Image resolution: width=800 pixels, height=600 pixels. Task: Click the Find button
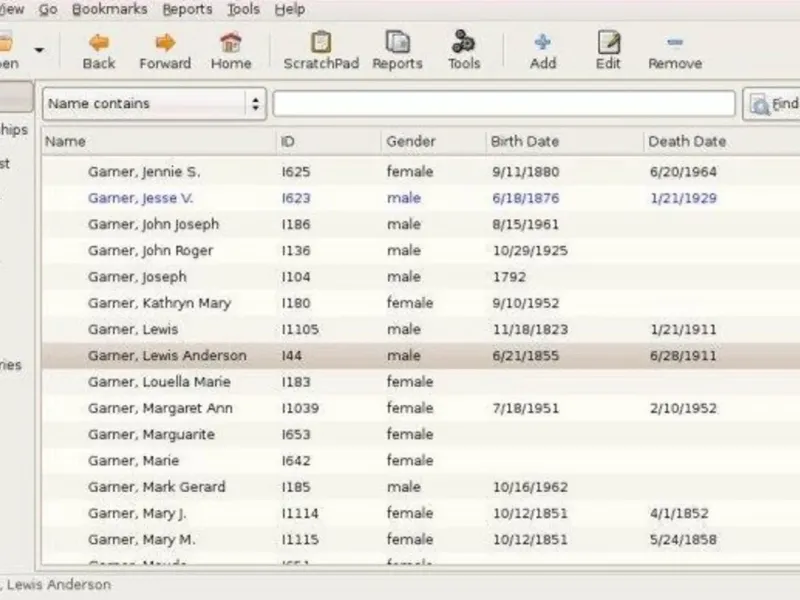[x=773, y=104]
